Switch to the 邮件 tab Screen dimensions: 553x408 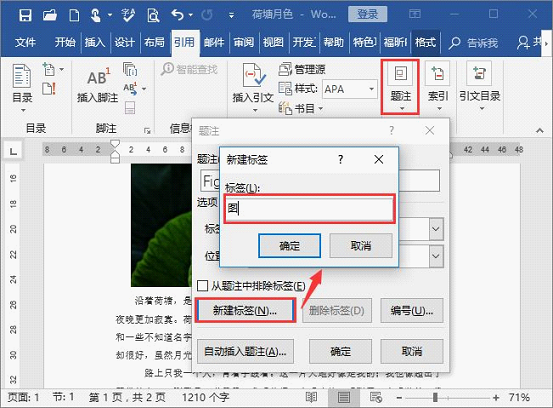click(214, 43)
